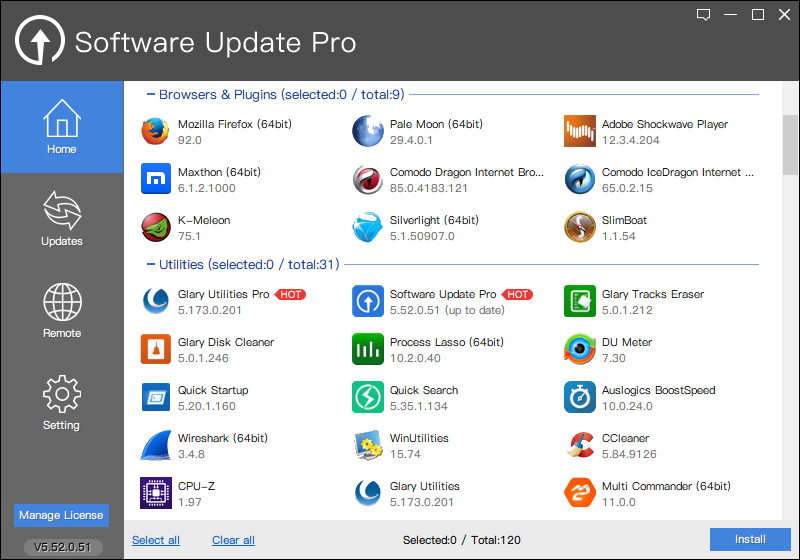This screenshot has width=800, height=560.
Task: Click the Auslogics BoostSpeed name
Action: point(658,390)
